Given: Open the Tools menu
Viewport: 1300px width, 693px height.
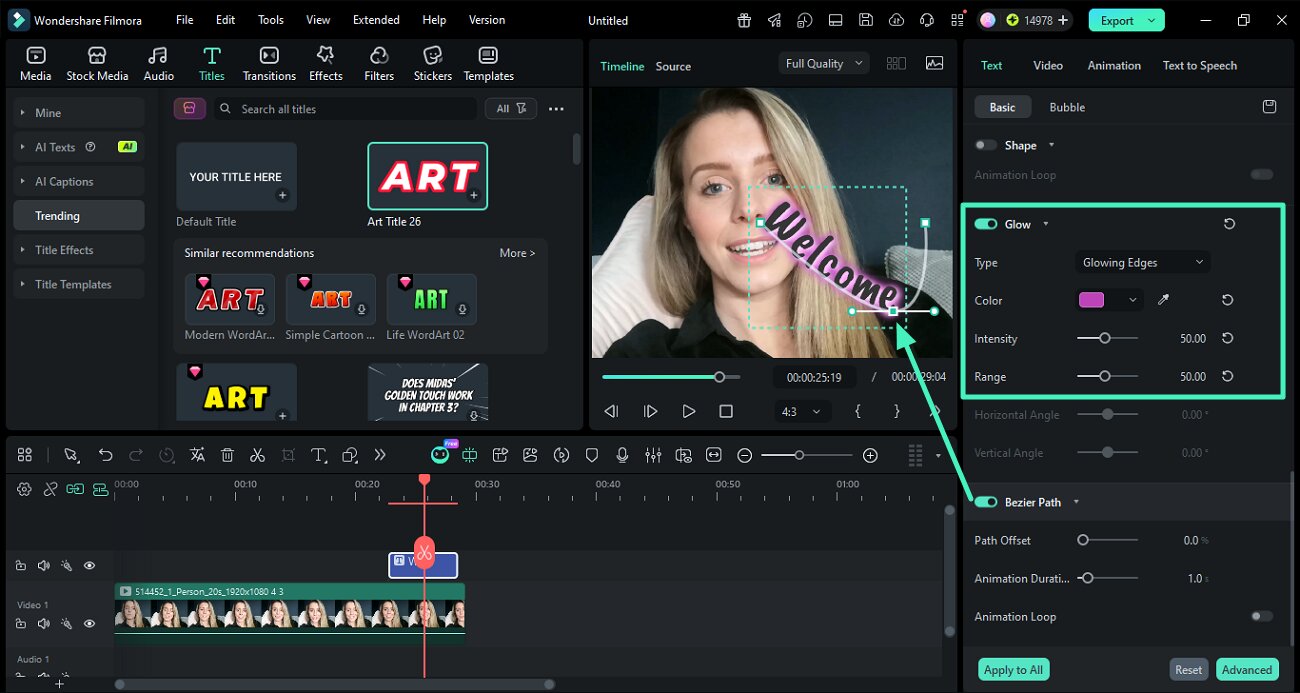Looking at the screenshot, I should [x=270, y=20].
